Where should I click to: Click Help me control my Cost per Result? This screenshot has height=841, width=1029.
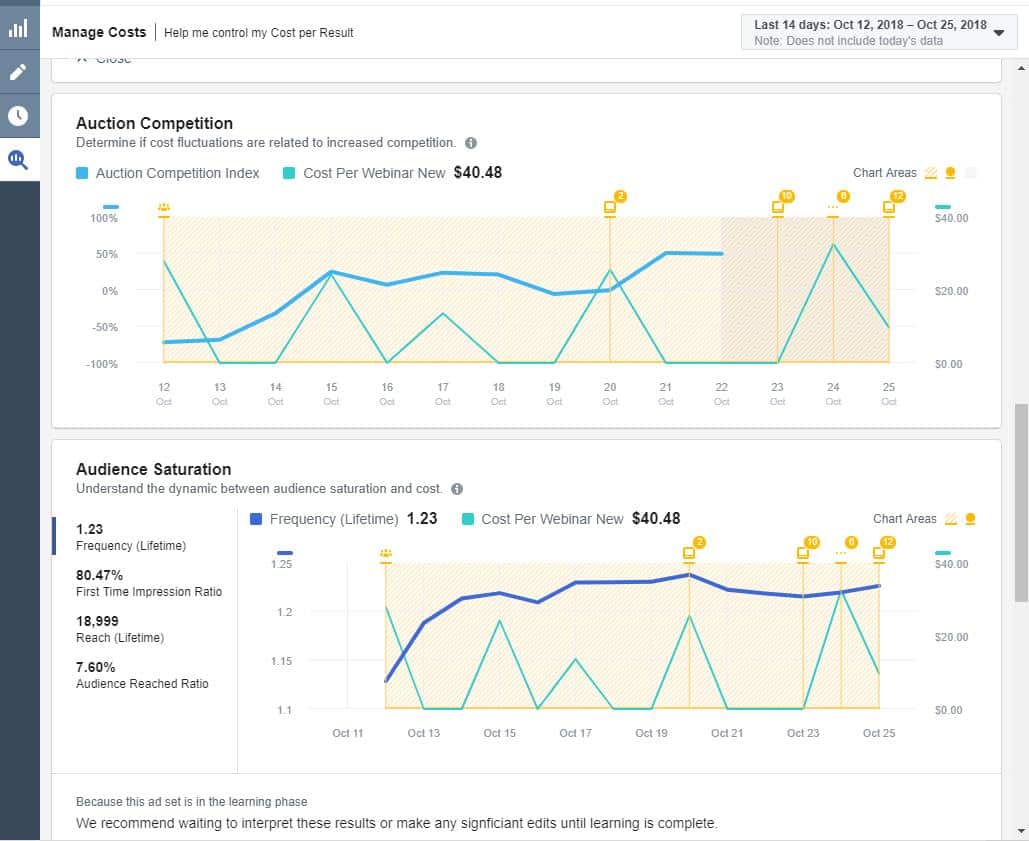click(259, 33)
